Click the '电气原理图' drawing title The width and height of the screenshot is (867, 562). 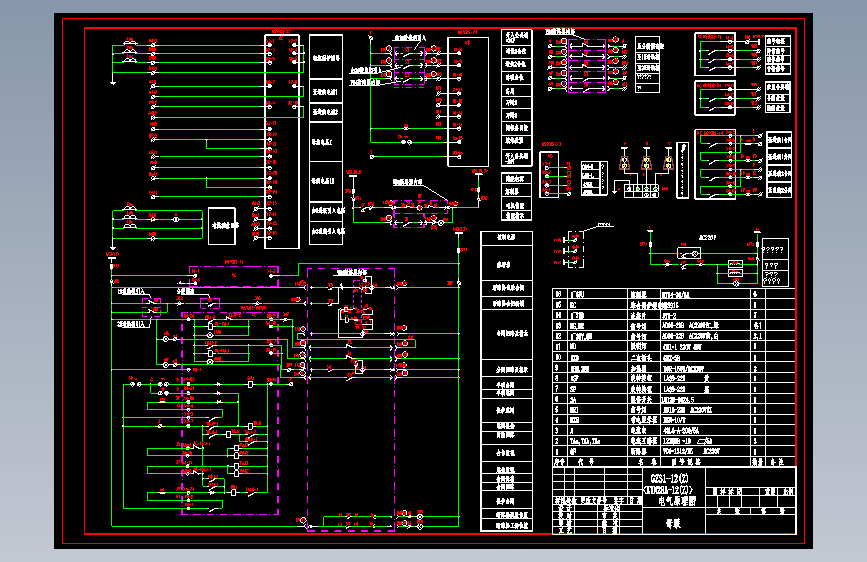coord(677,502)
